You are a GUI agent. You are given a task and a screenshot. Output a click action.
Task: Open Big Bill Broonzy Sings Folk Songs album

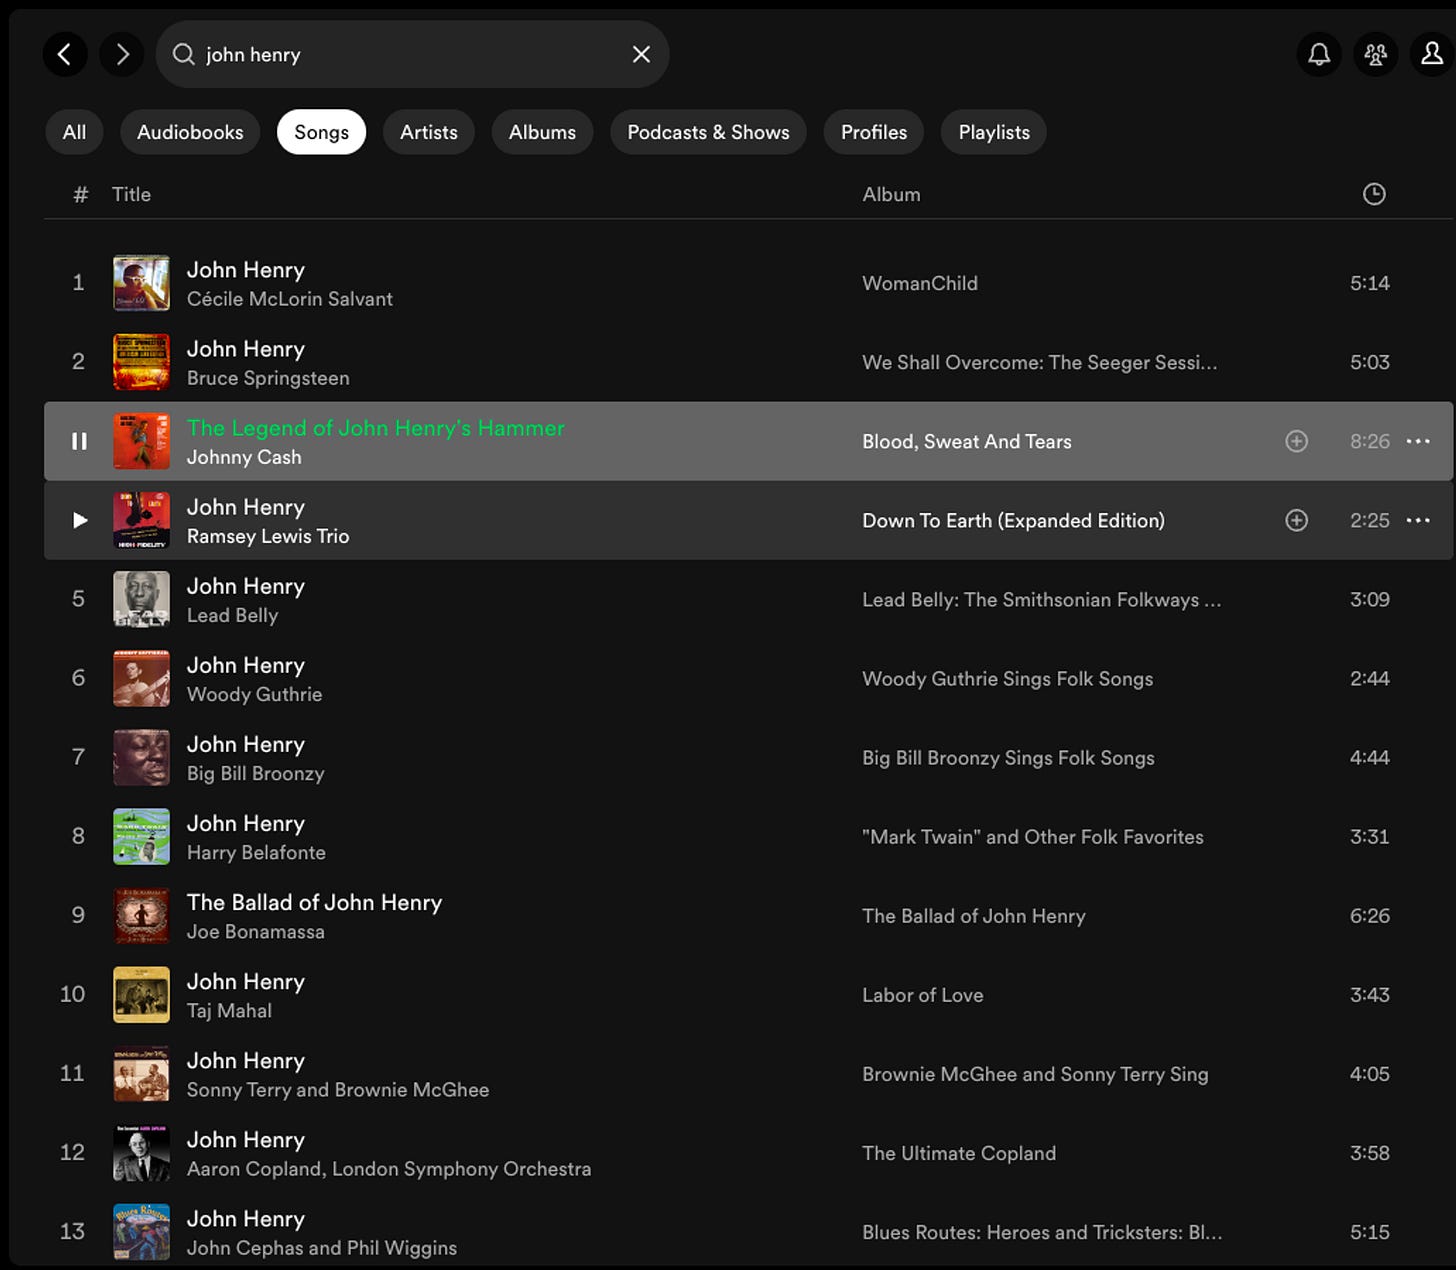[x=1008, y=757]
